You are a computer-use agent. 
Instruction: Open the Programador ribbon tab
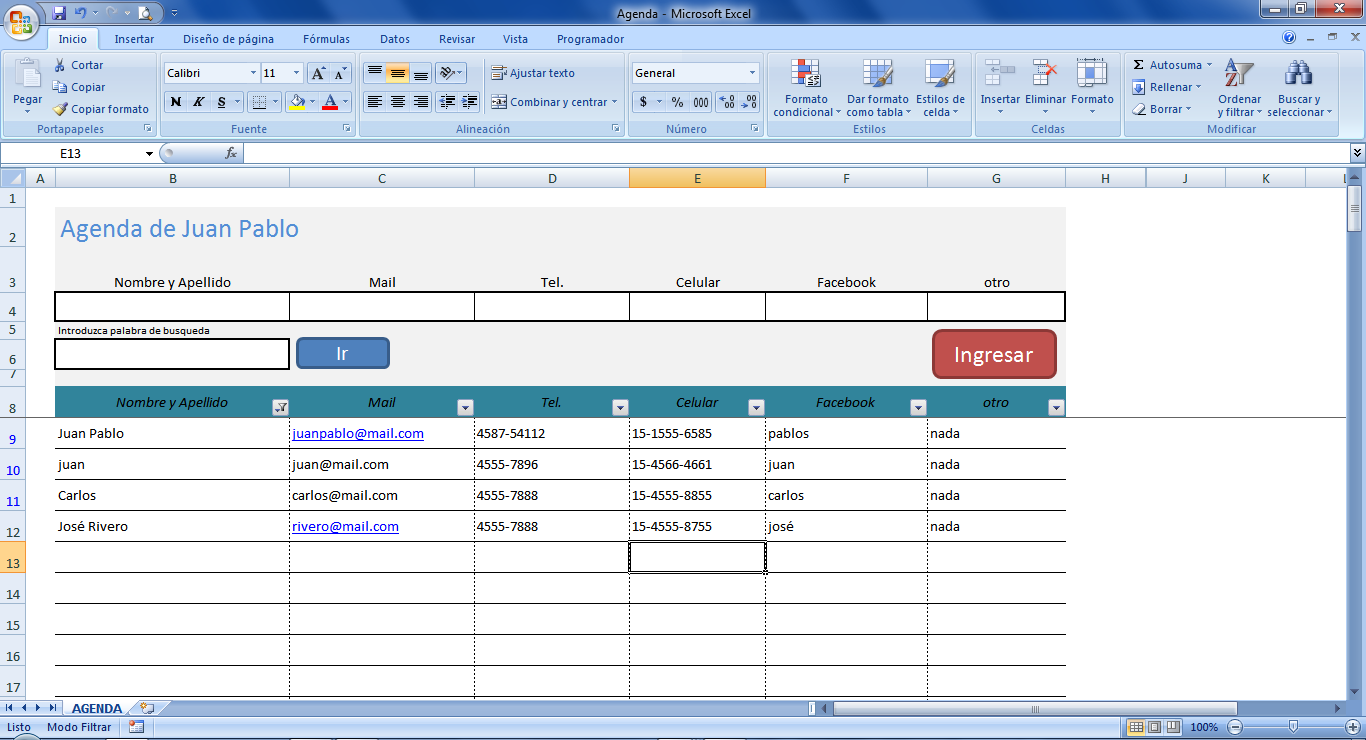pyautogui.click(x=590, y=39)
